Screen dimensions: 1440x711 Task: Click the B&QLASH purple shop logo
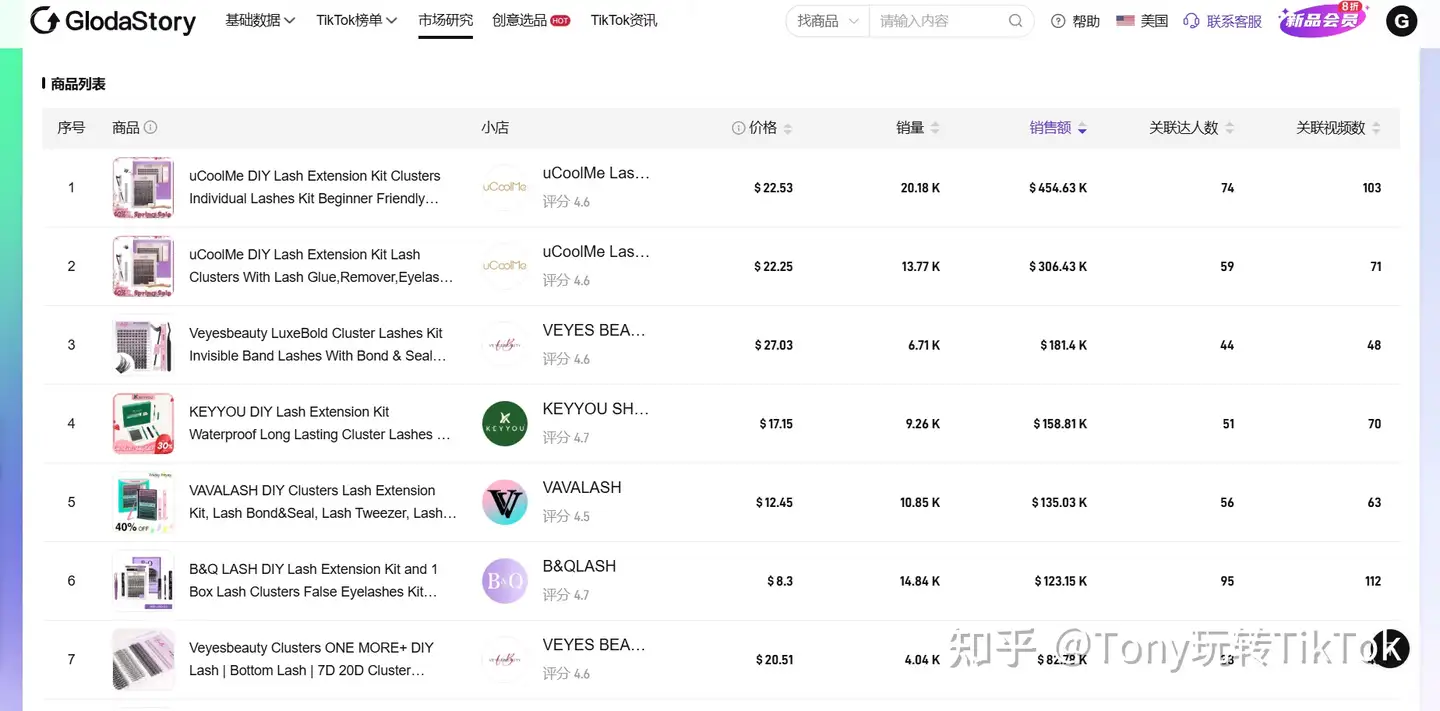505,581
